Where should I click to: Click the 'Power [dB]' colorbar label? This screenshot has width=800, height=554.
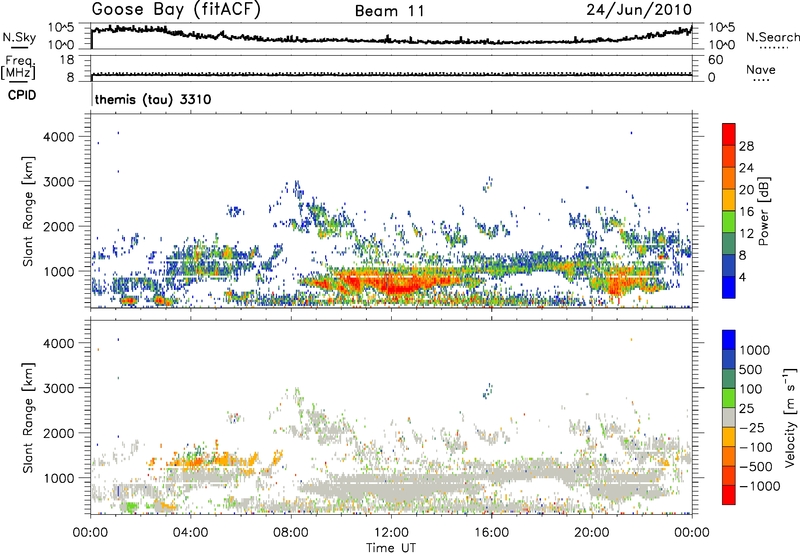[x=763, y=211]
